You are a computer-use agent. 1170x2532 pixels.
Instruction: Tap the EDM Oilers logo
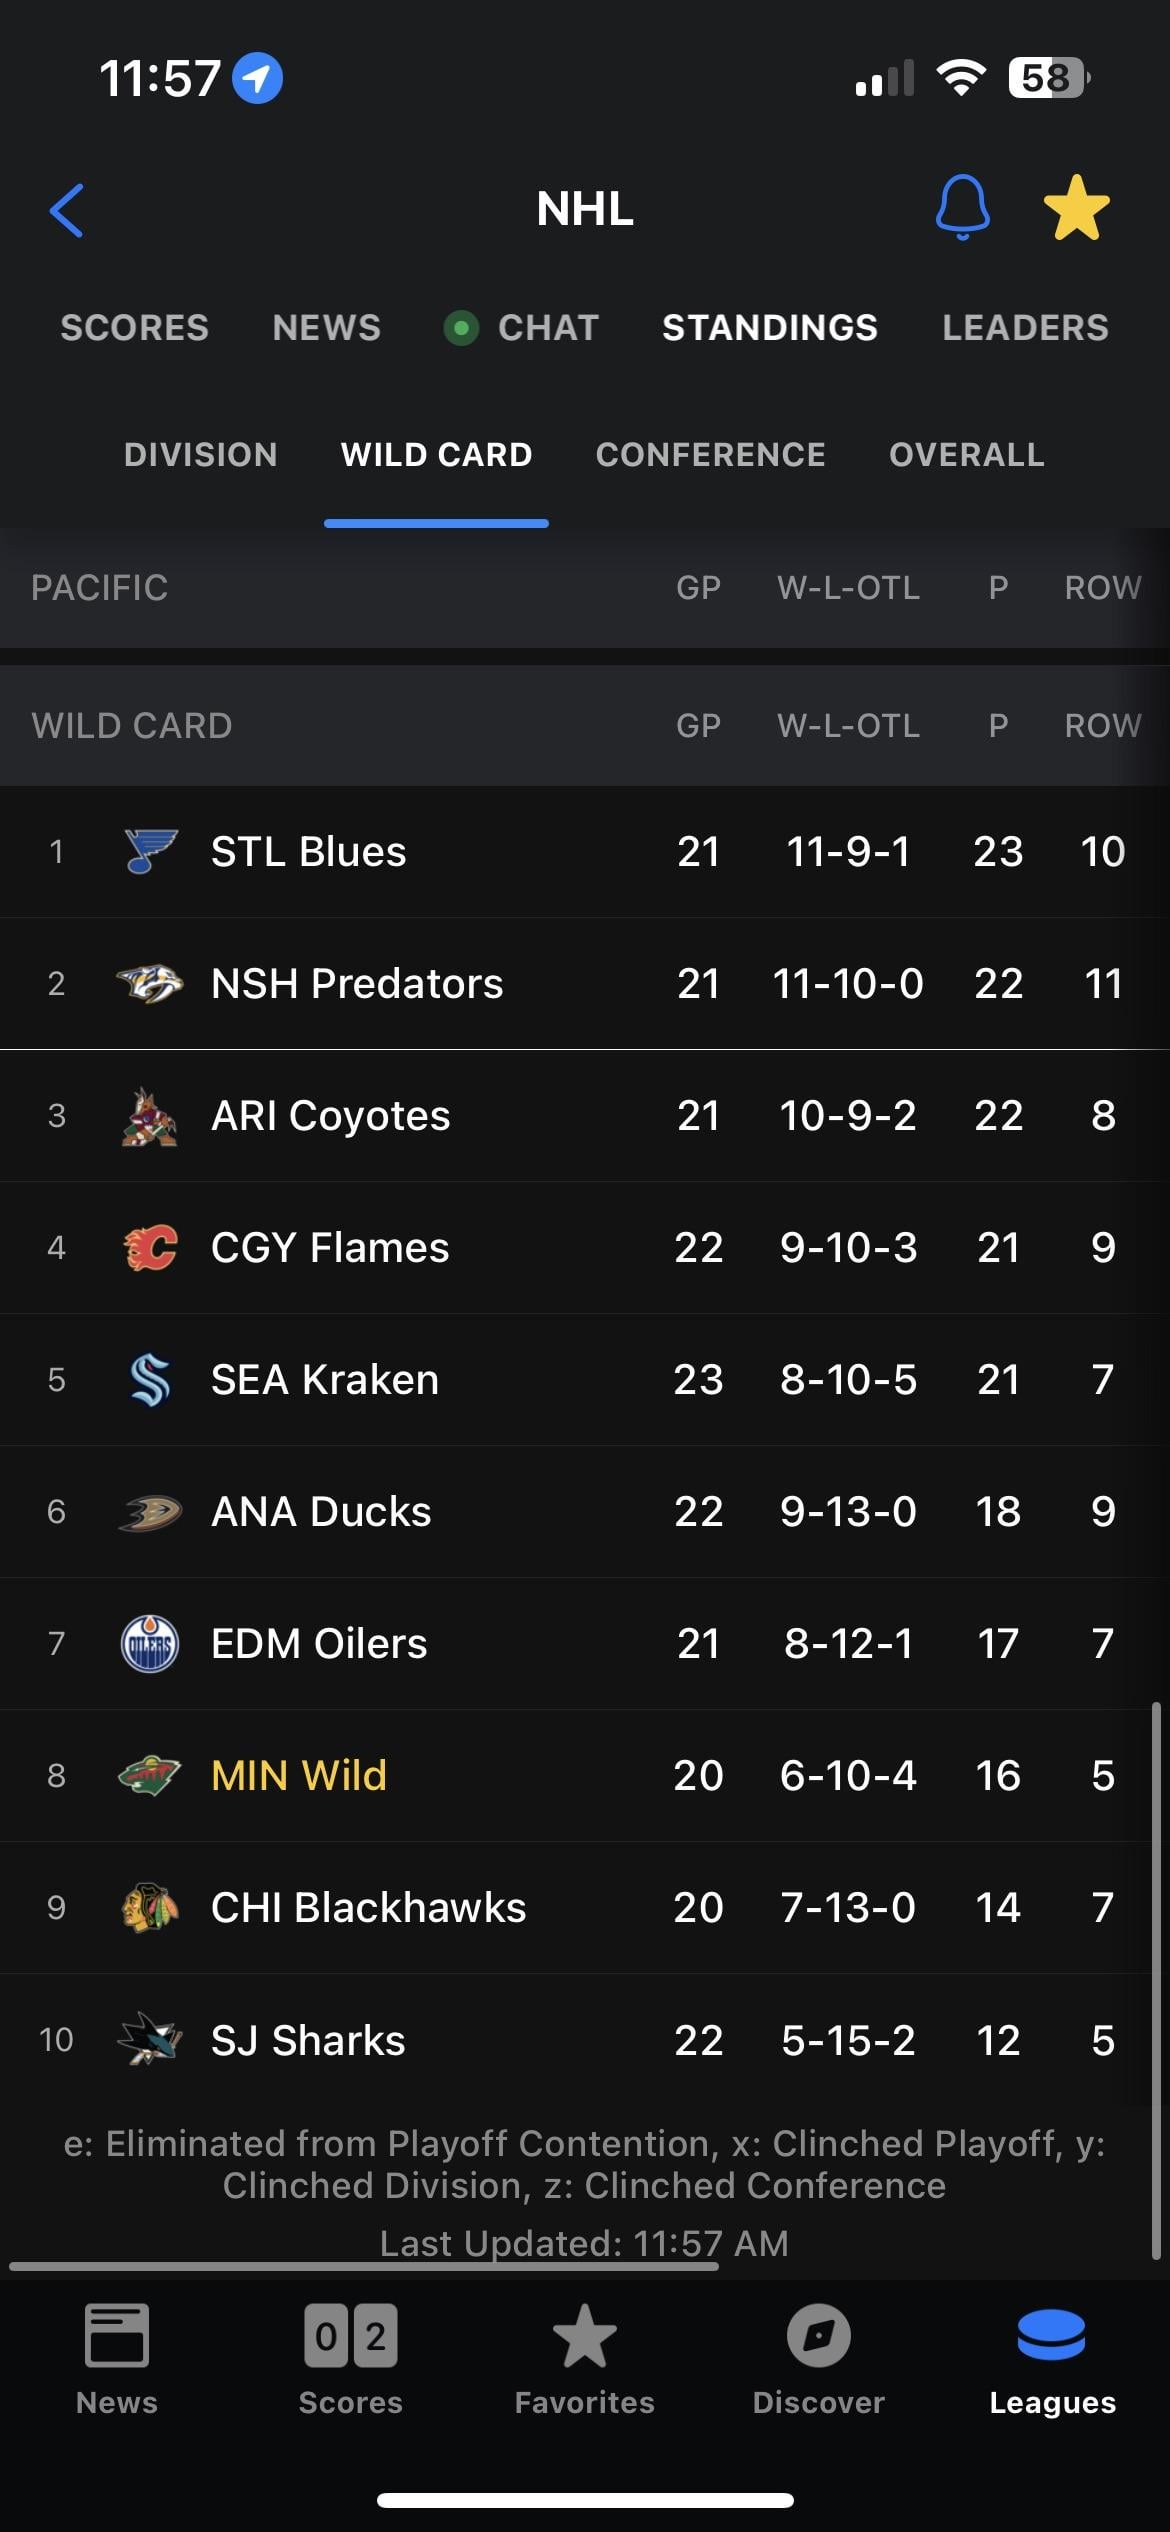(x=150, y=1644)
